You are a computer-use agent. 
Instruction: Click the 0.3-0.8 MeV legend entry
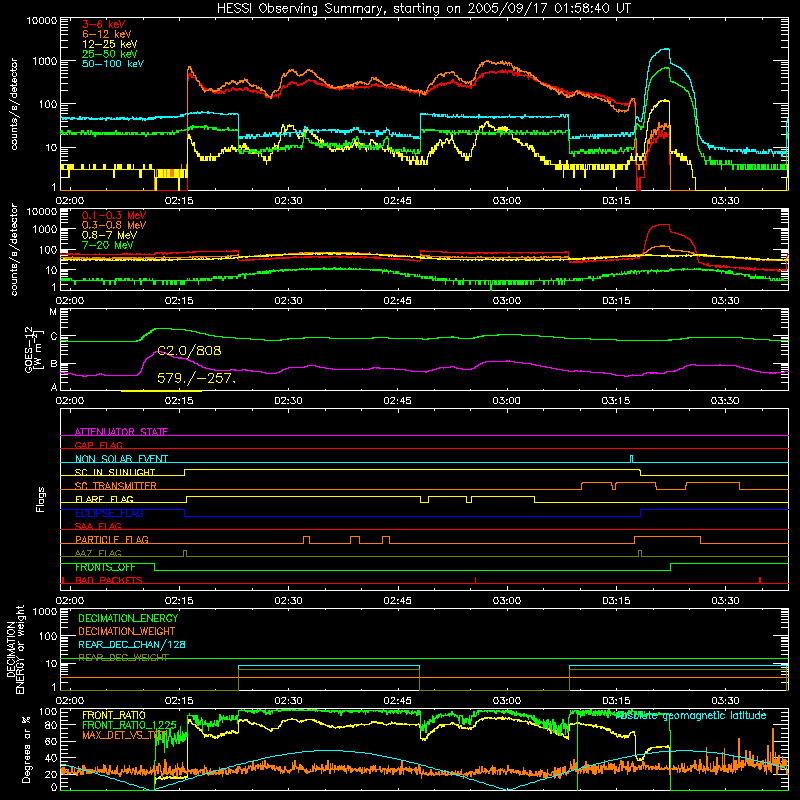pyautogui.click(x=114, y=225)
